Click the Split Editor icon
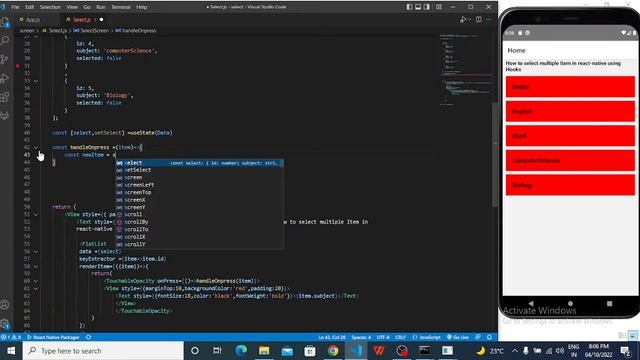The image size is (640, 360). (479, 19)
